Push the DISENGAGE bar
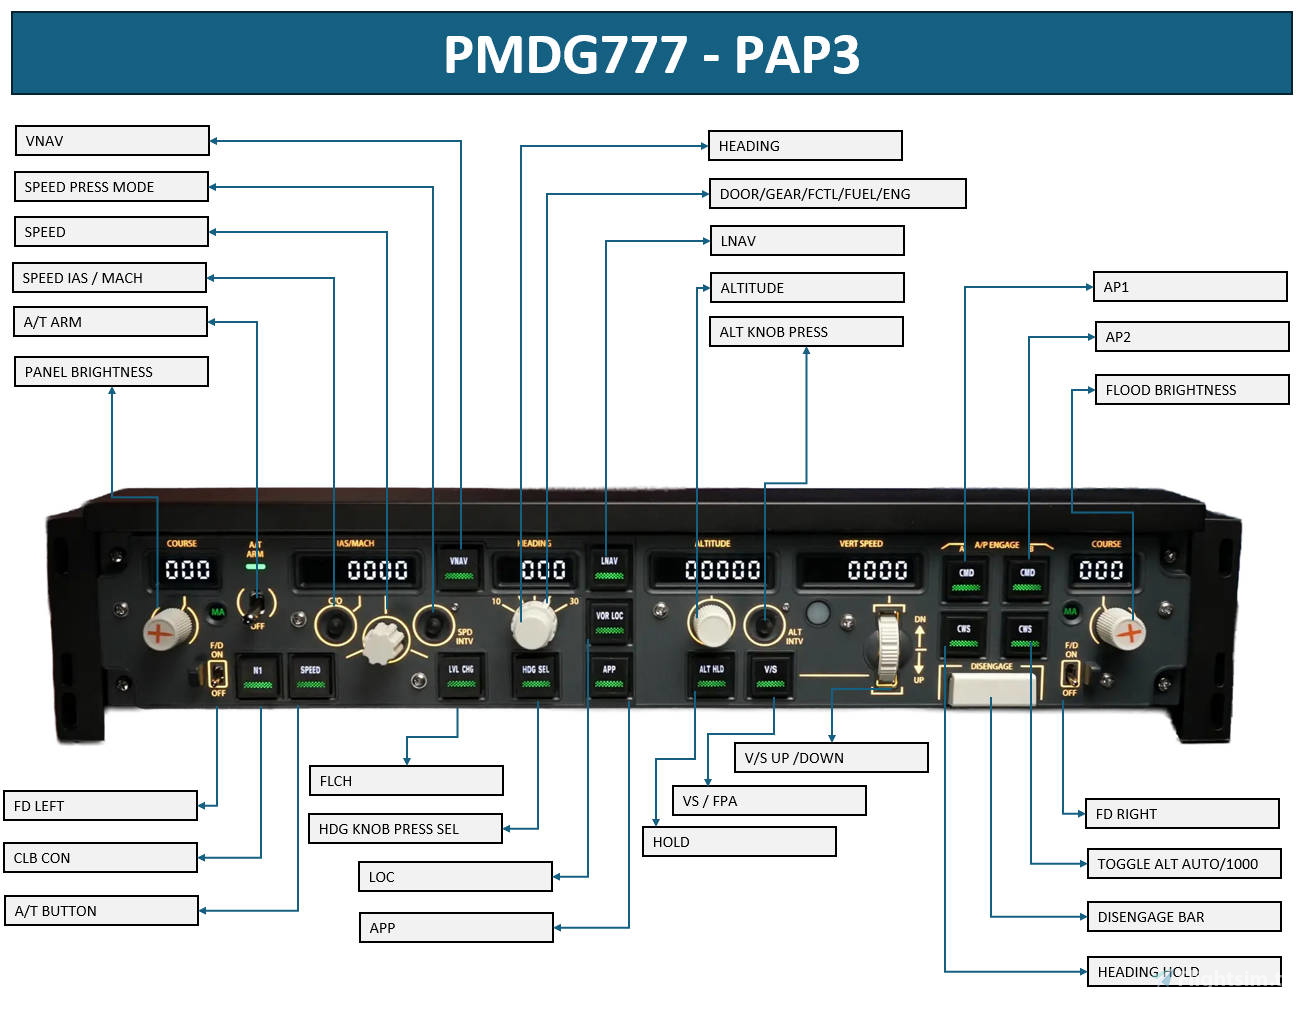 coord(991,689)
